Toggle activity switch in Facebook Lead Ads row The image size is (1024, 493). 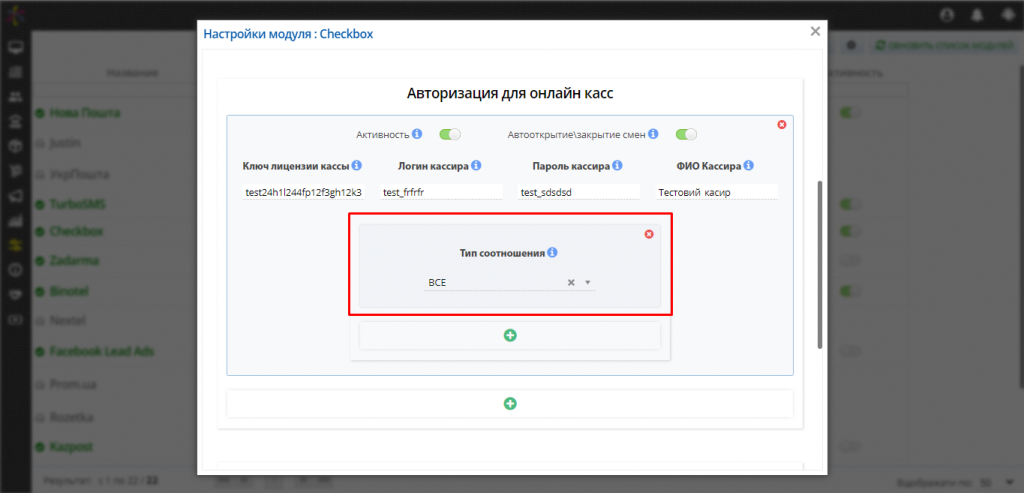point(850,351)
